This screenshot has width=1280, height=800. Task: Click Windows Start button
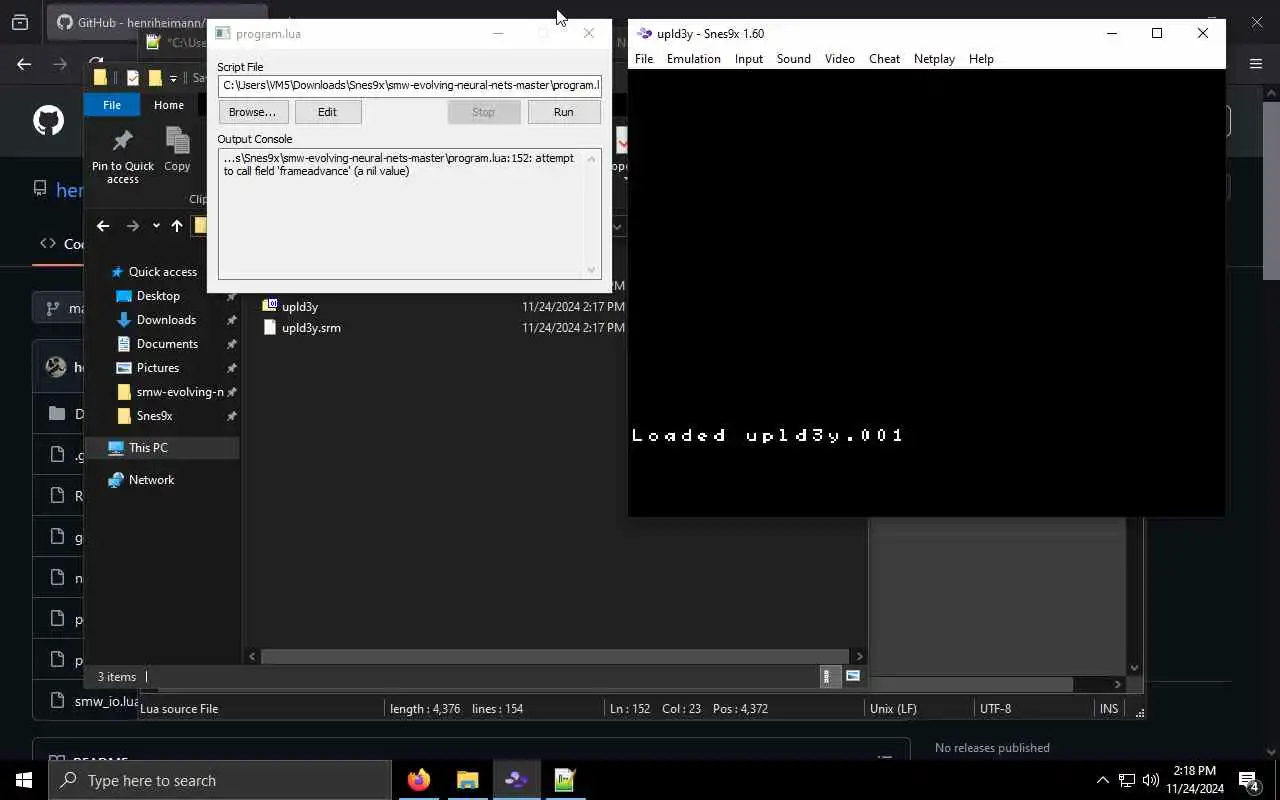(x=24, y=780)
